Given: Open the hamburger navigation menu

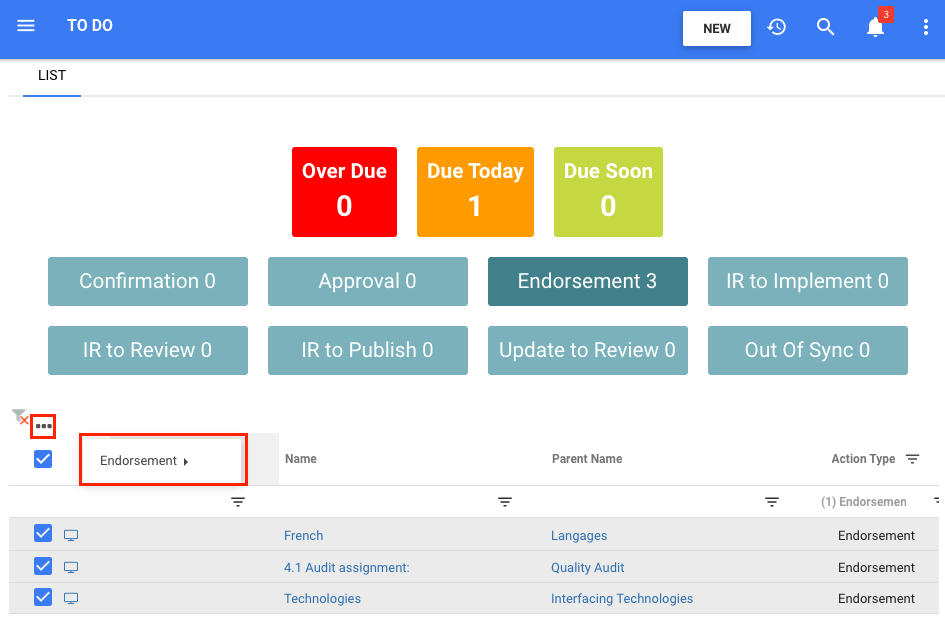Looking at the screenshot, I should click(x=26, y=27).
